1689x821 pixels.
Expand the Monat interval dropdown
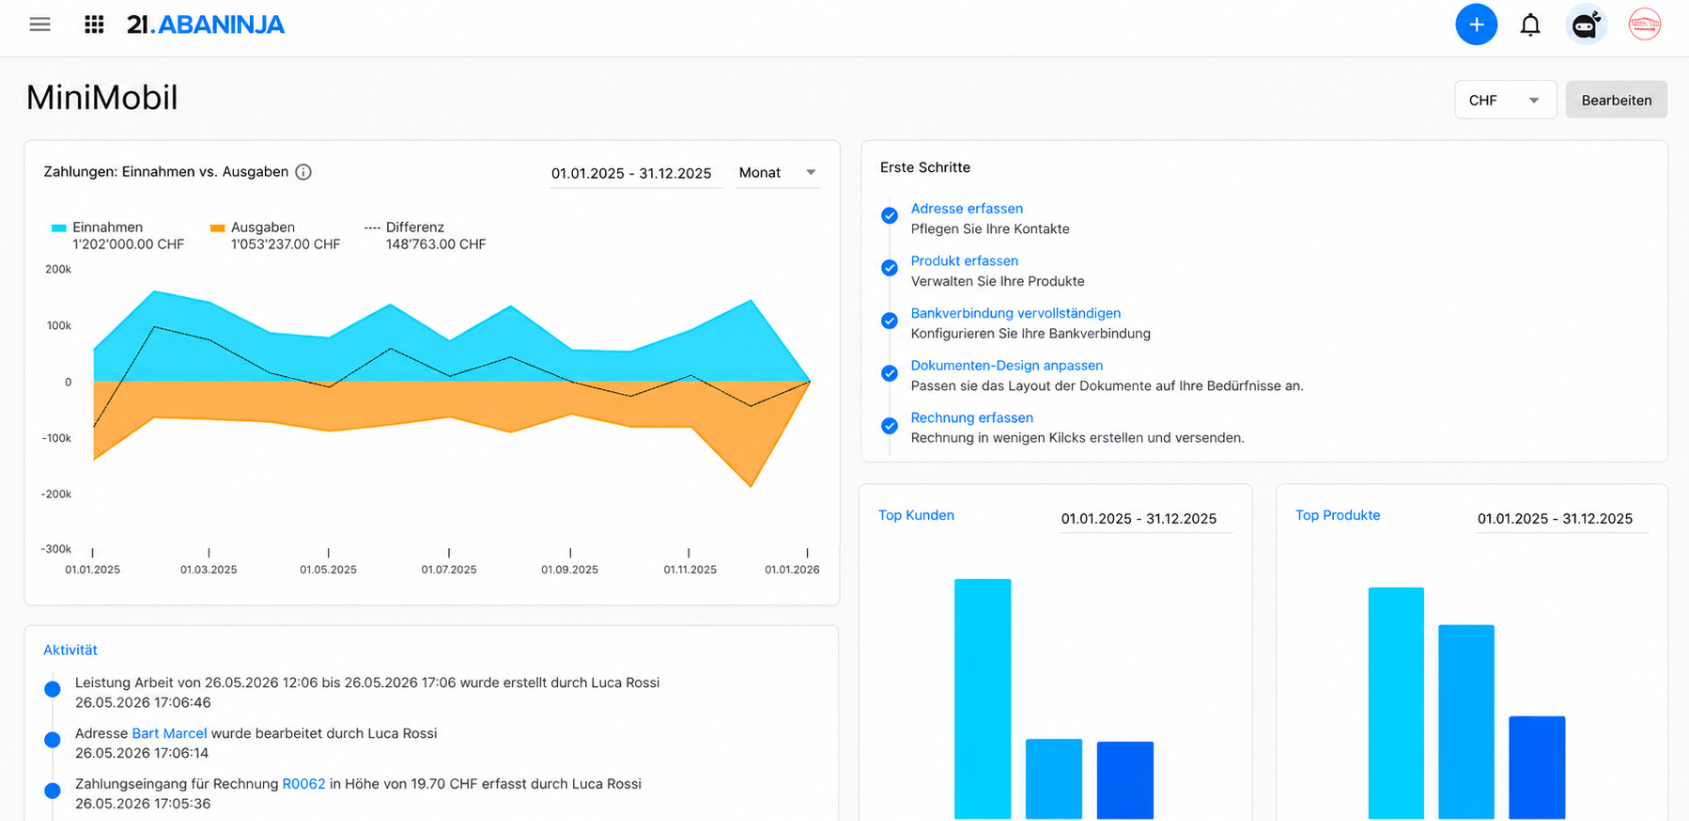(x=778, y=172)
